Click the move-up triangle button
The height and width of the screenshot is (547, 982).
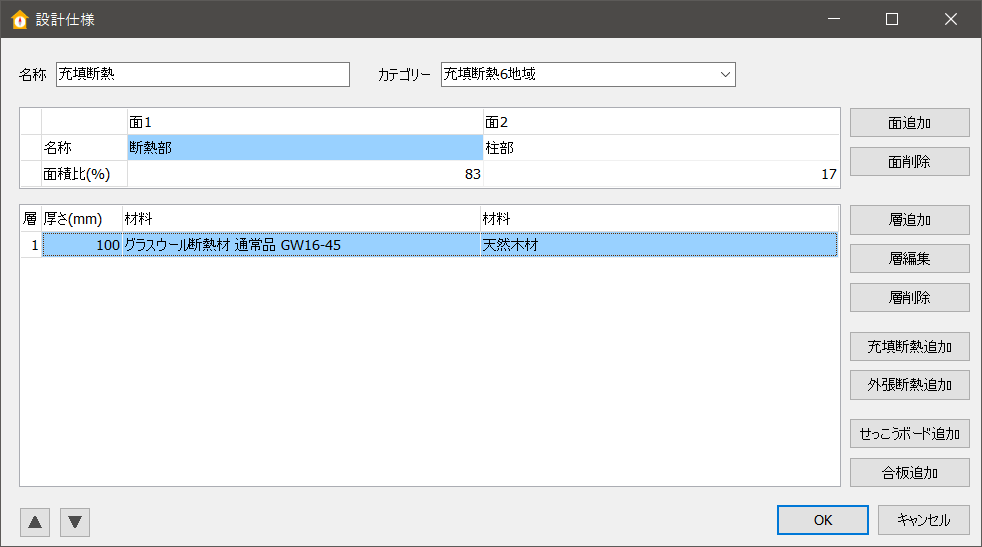[35, 522]
